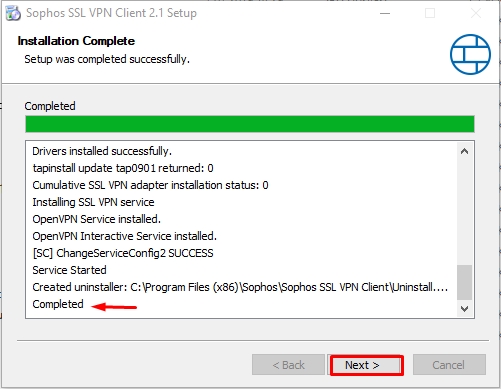Click the log scrollbar thumb

coord(464,282)
